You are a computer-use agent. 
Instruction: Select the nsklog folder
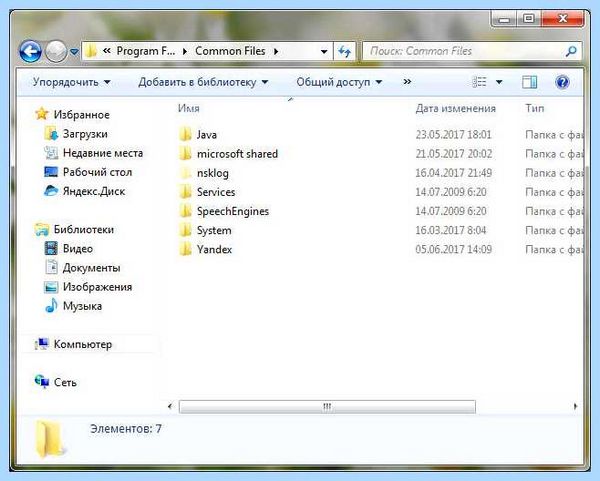[x=213, y=173]
